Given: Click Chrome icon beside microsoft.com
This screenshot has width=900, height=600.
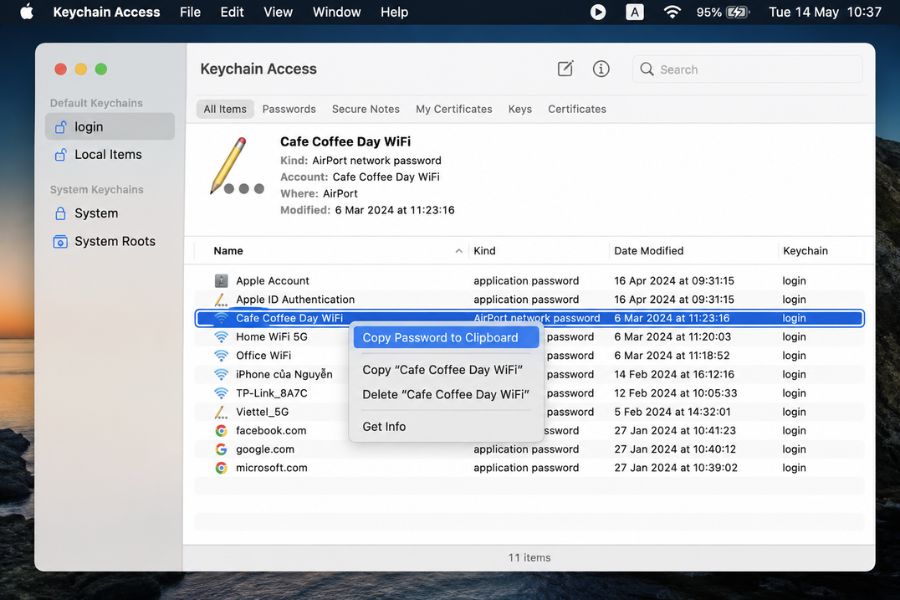Looking at the screenshot, I should tap(221, 468).
